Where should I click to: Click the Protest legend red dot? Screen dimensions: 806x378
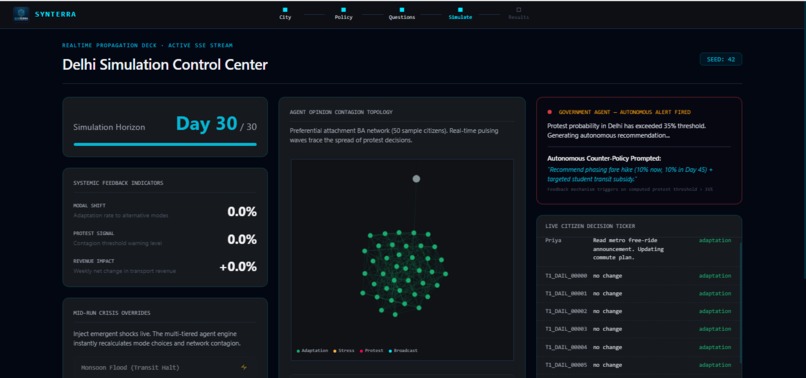tap(361, 351)
